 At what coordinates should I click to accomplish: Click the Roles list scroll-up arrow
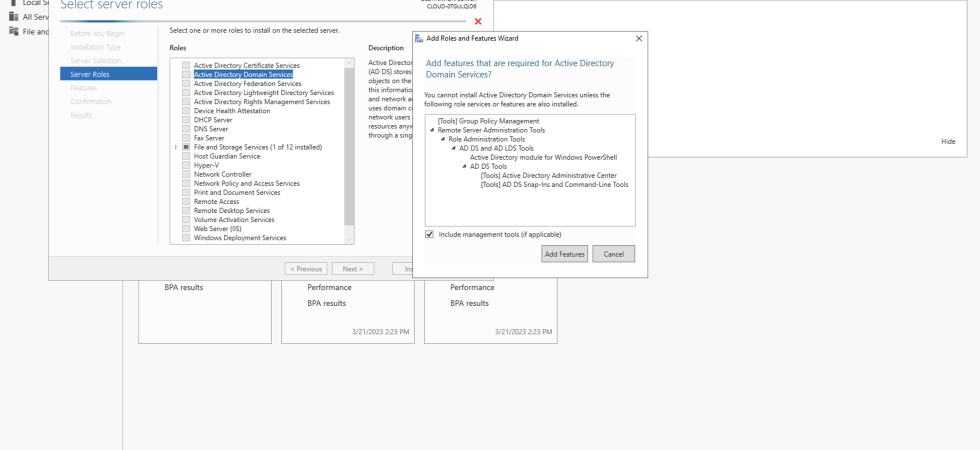point(349,62)
